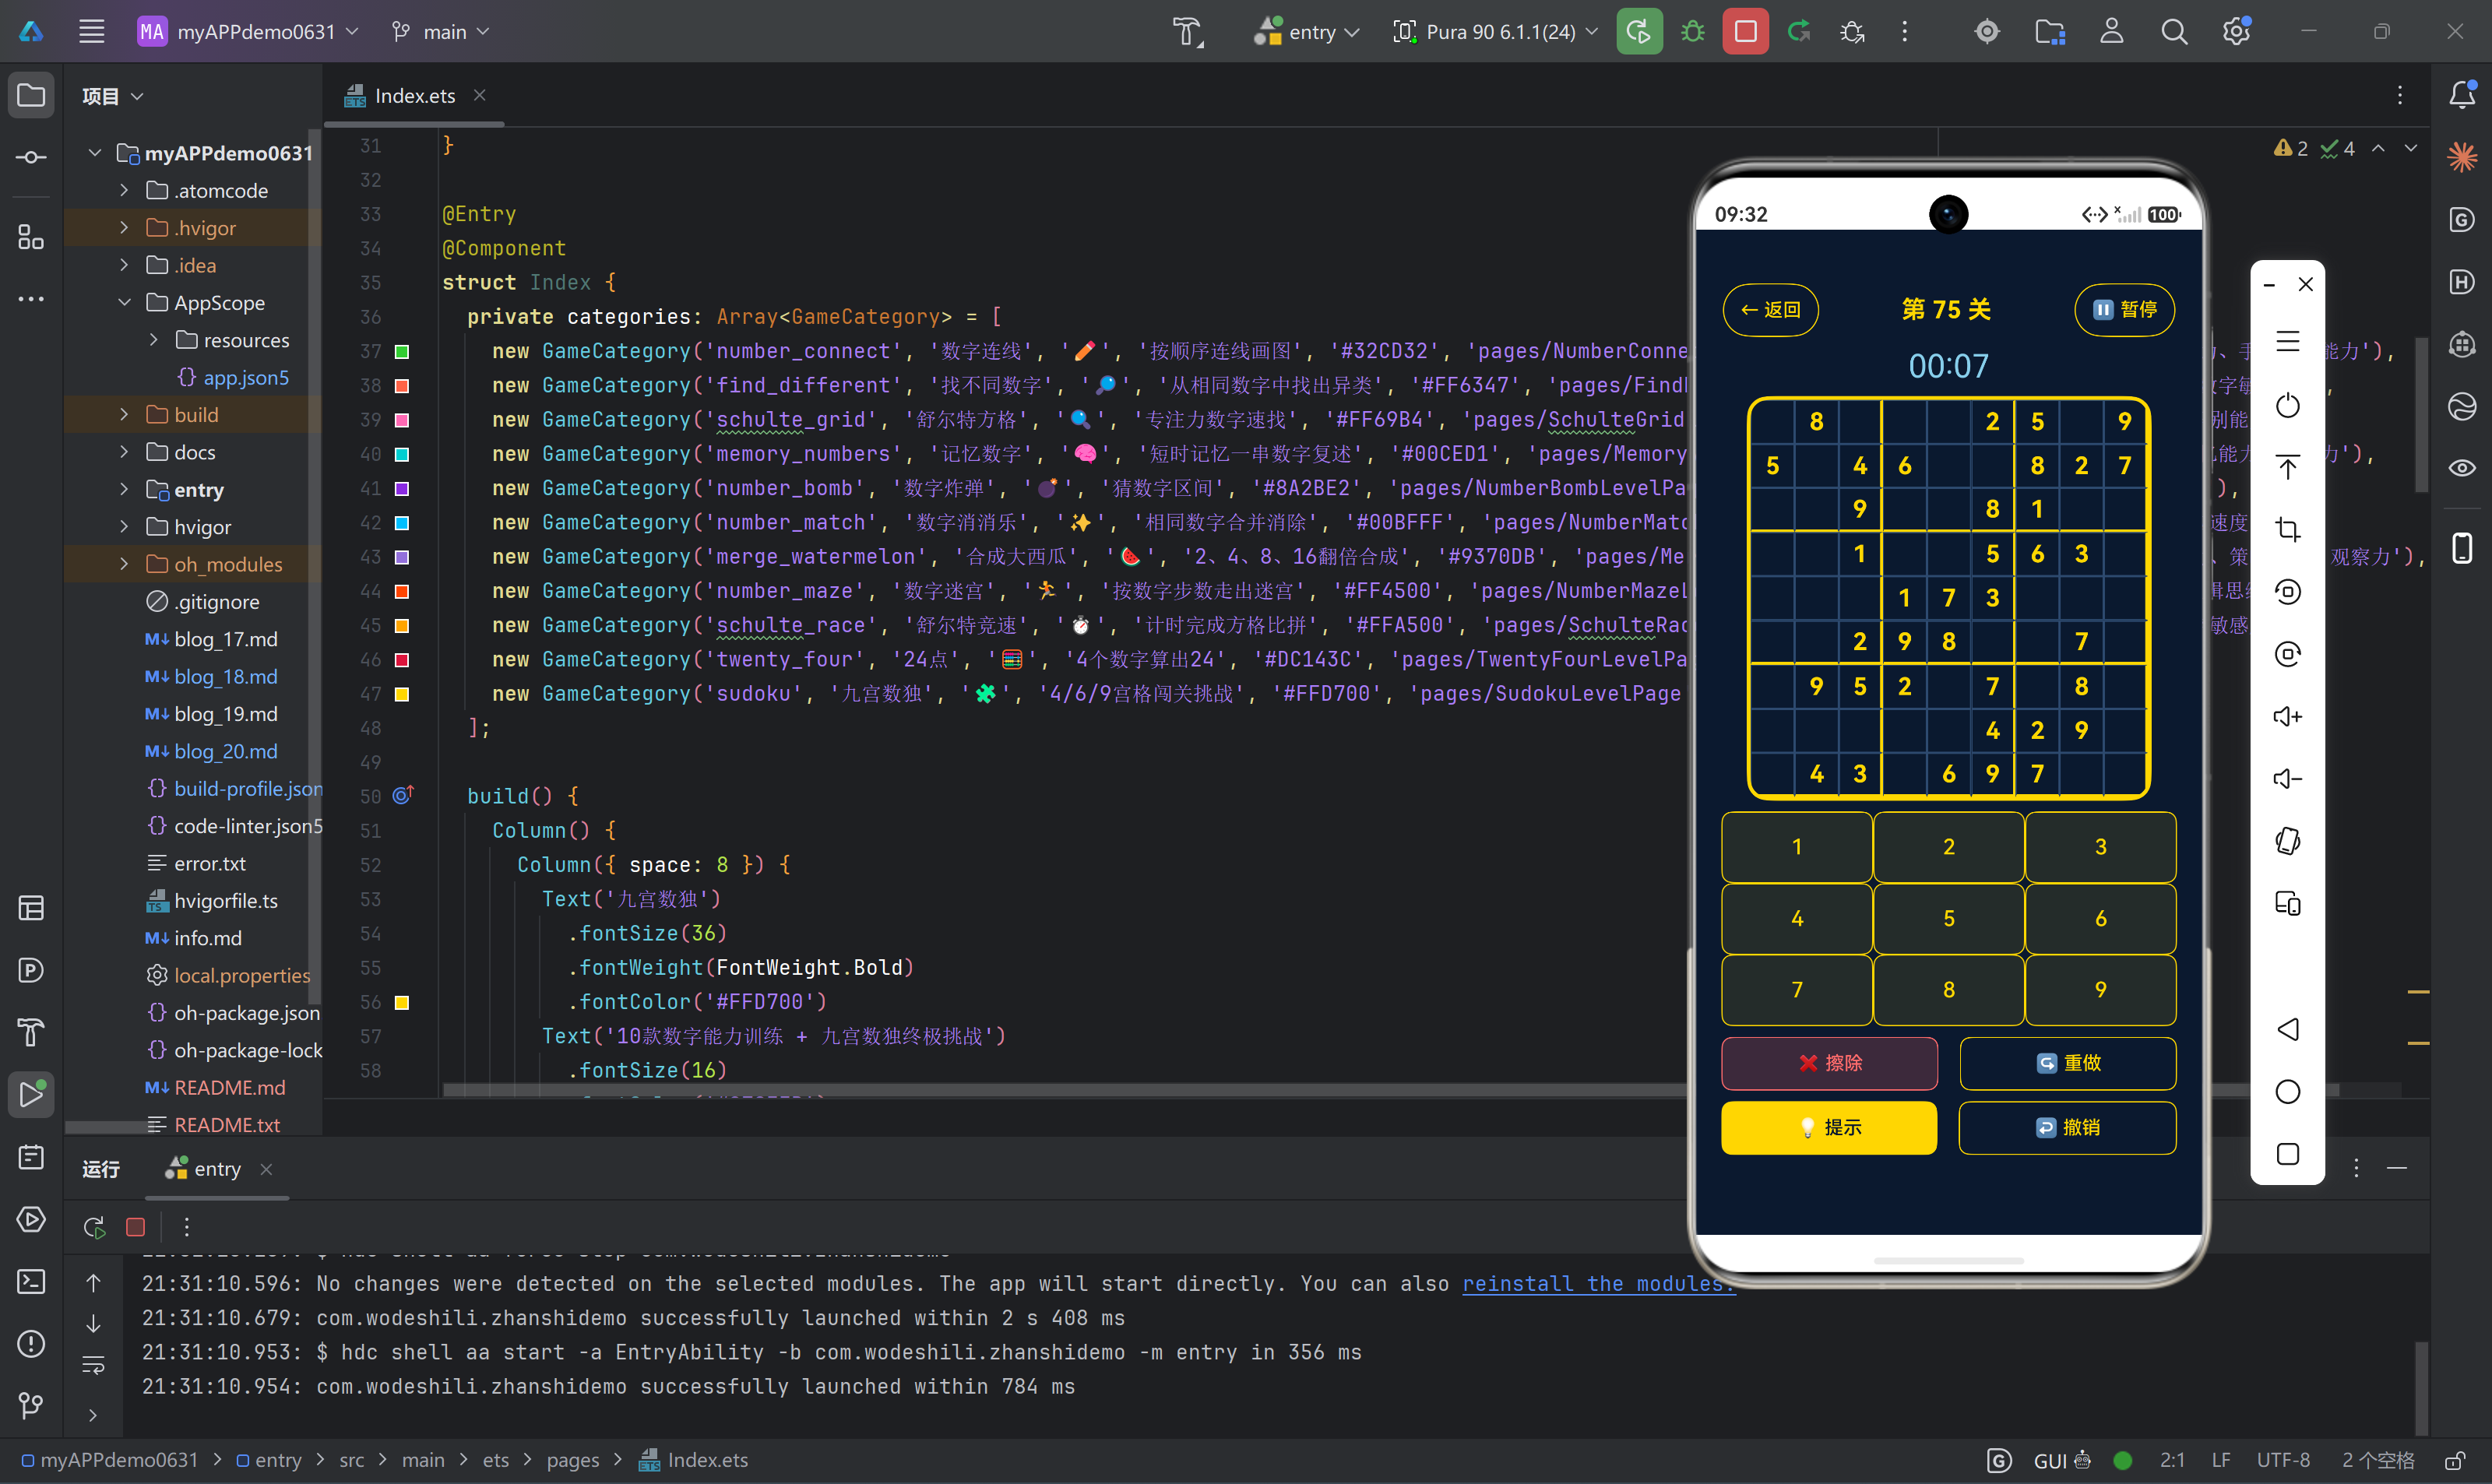Expand the oh_modules folder
Screen dimensions: 2492x1484
point(124,564)
